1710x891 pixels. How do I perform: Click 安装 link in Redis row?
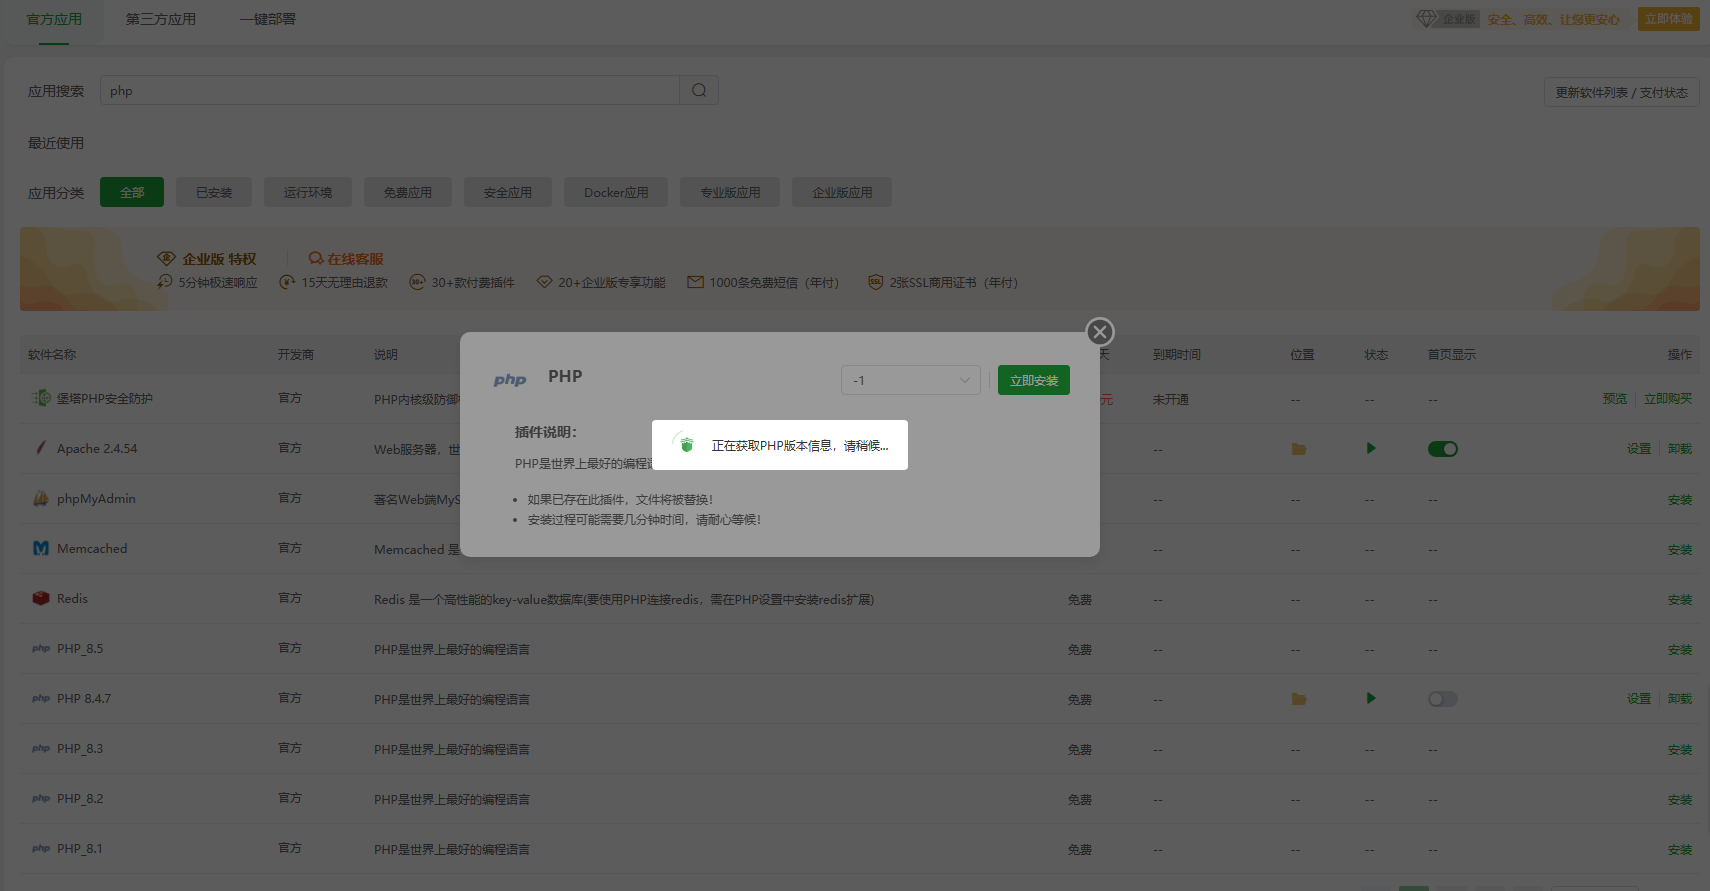click(1680, 599)
